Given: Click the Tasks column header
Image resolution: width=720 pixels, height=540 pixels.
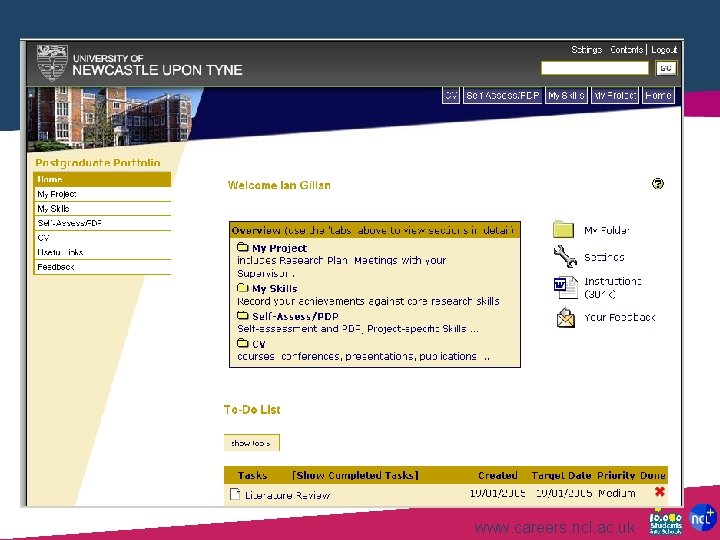Looking at the screenshot, I should (x=252, y=475).
